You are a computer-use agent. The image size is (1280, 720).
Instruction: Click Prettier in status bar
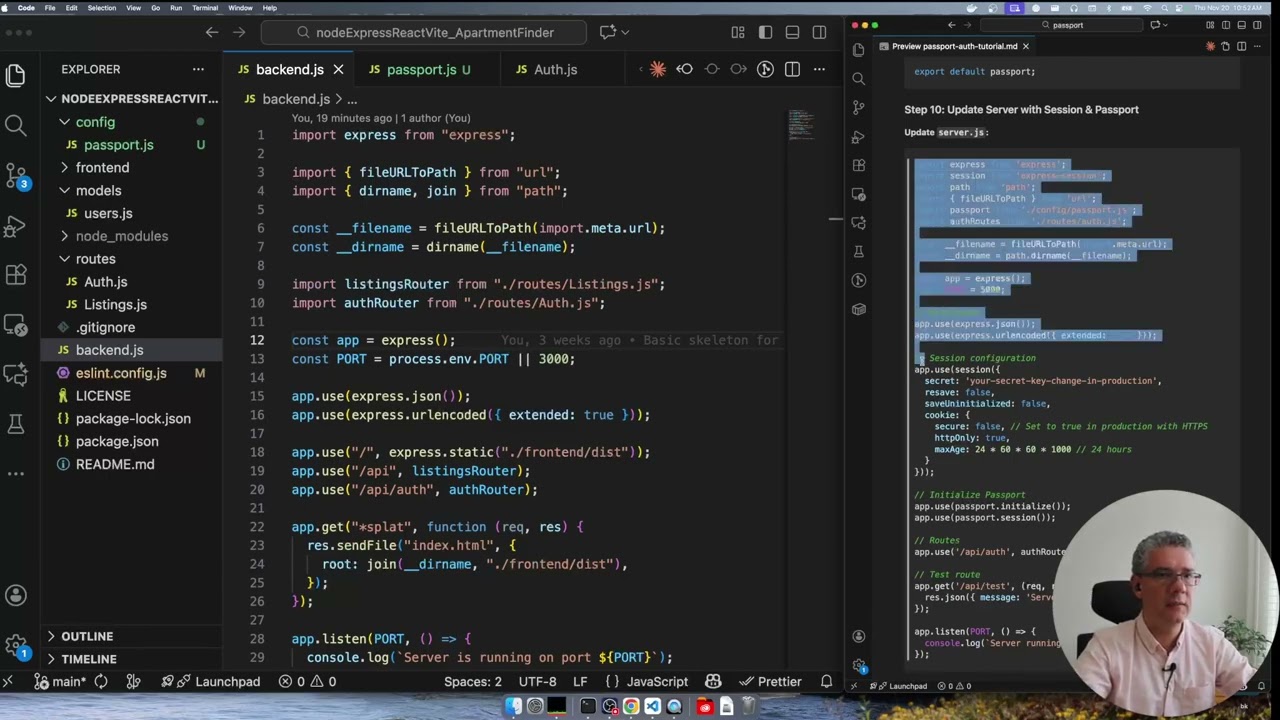coord(769,682)
